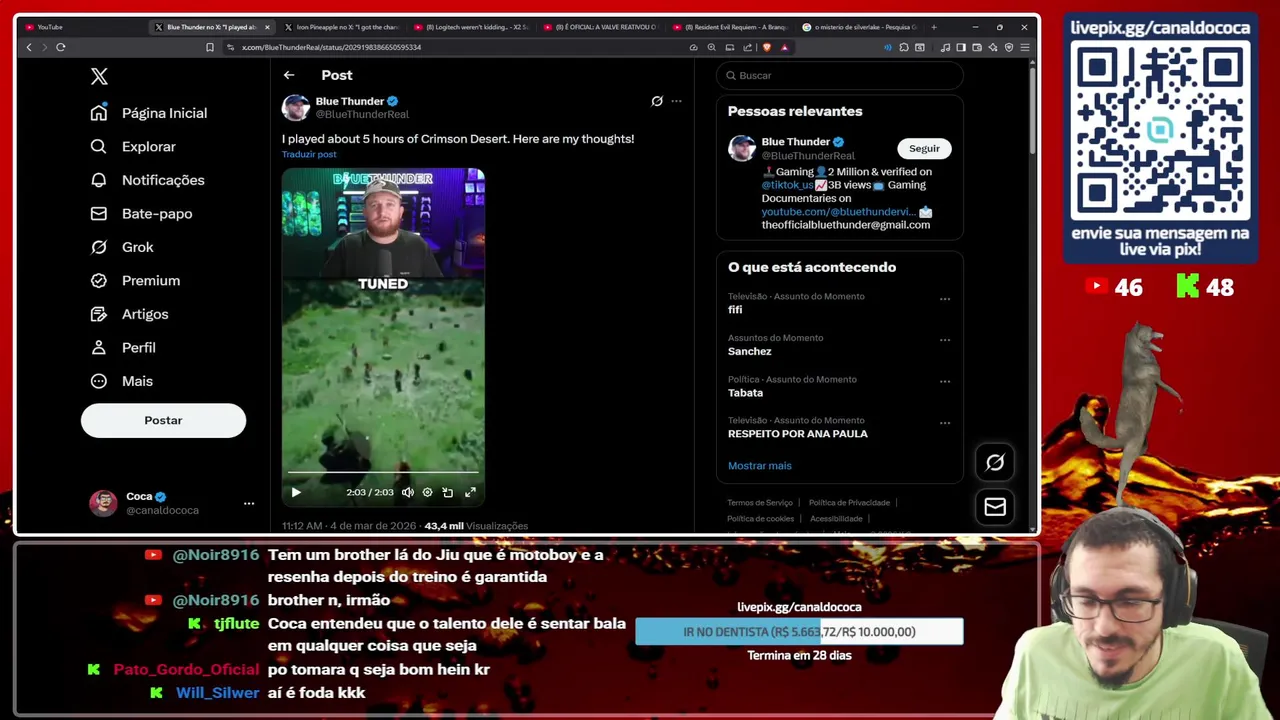Go to Perfil page
Screen dimensions: 1280x720
(x=123, y=348)
